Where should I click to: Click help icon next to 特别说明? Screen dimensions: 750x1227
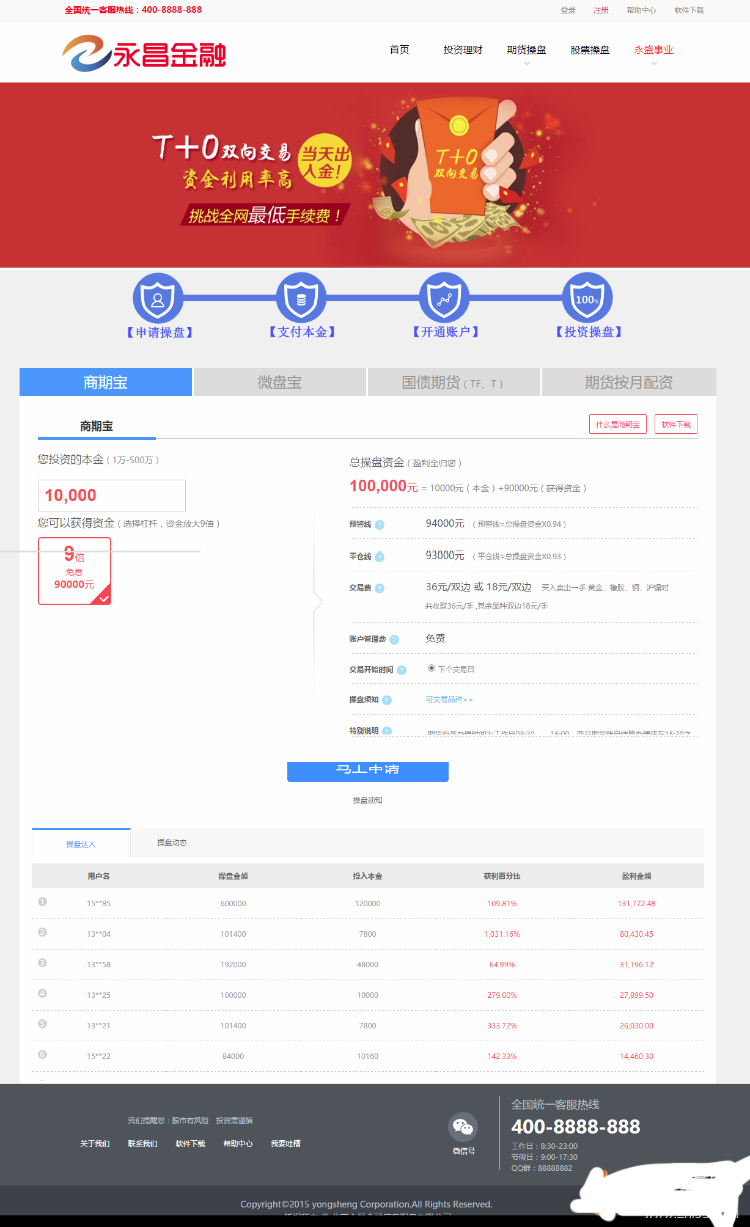387,732
